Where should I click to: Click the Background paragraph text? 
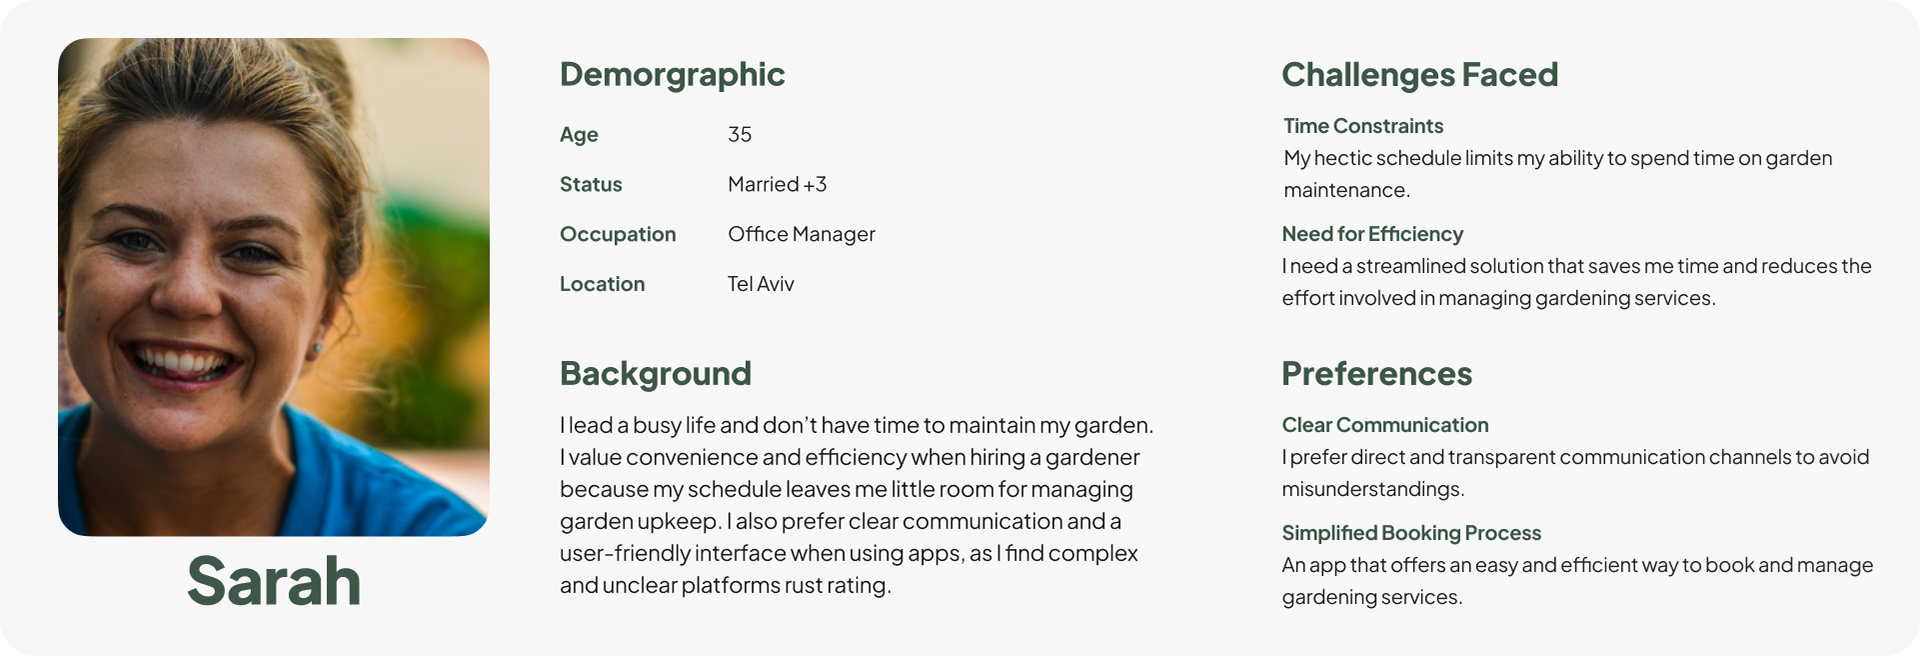[x=856, y=505]
